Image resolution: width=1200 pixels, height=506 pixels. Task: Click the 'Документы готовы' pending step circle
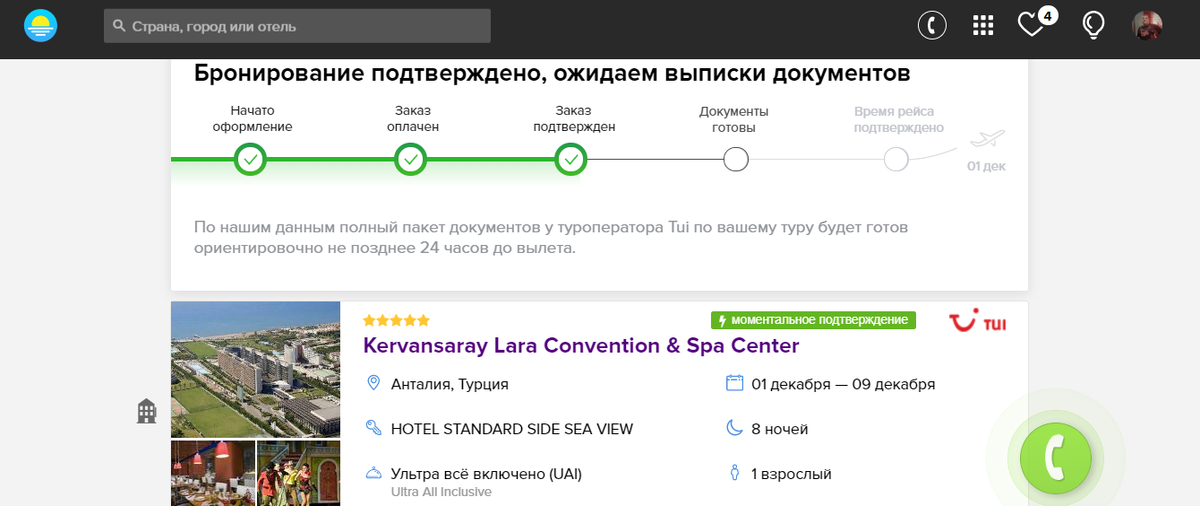pos(736,159)
